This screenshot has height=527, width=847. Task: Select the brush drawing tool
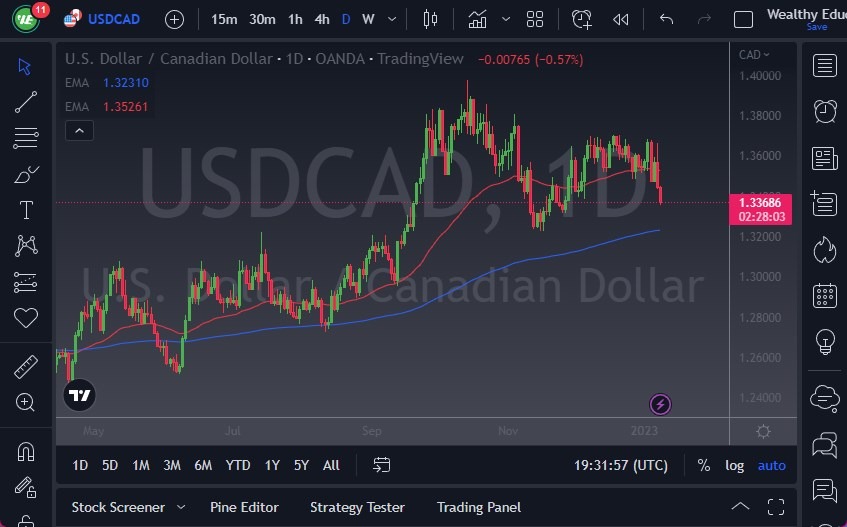click(25, 174)
